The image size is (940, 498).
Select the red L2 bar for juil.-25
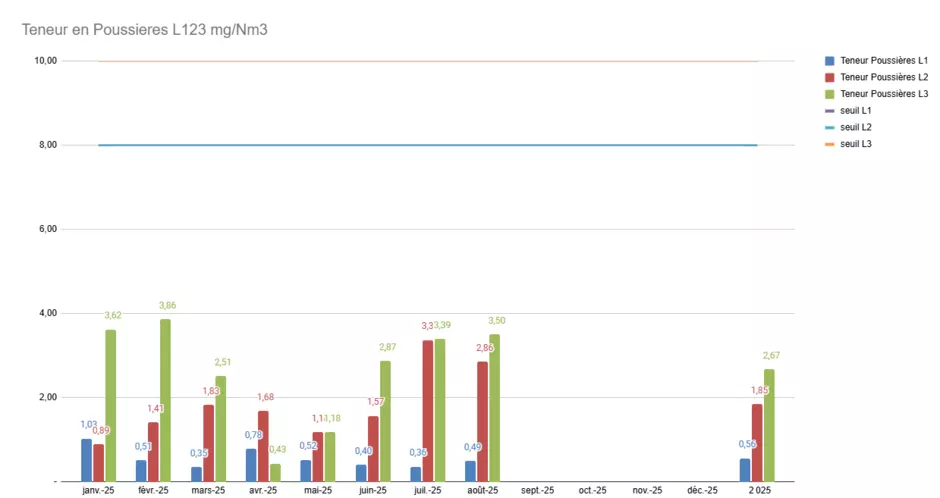(428, 410)
